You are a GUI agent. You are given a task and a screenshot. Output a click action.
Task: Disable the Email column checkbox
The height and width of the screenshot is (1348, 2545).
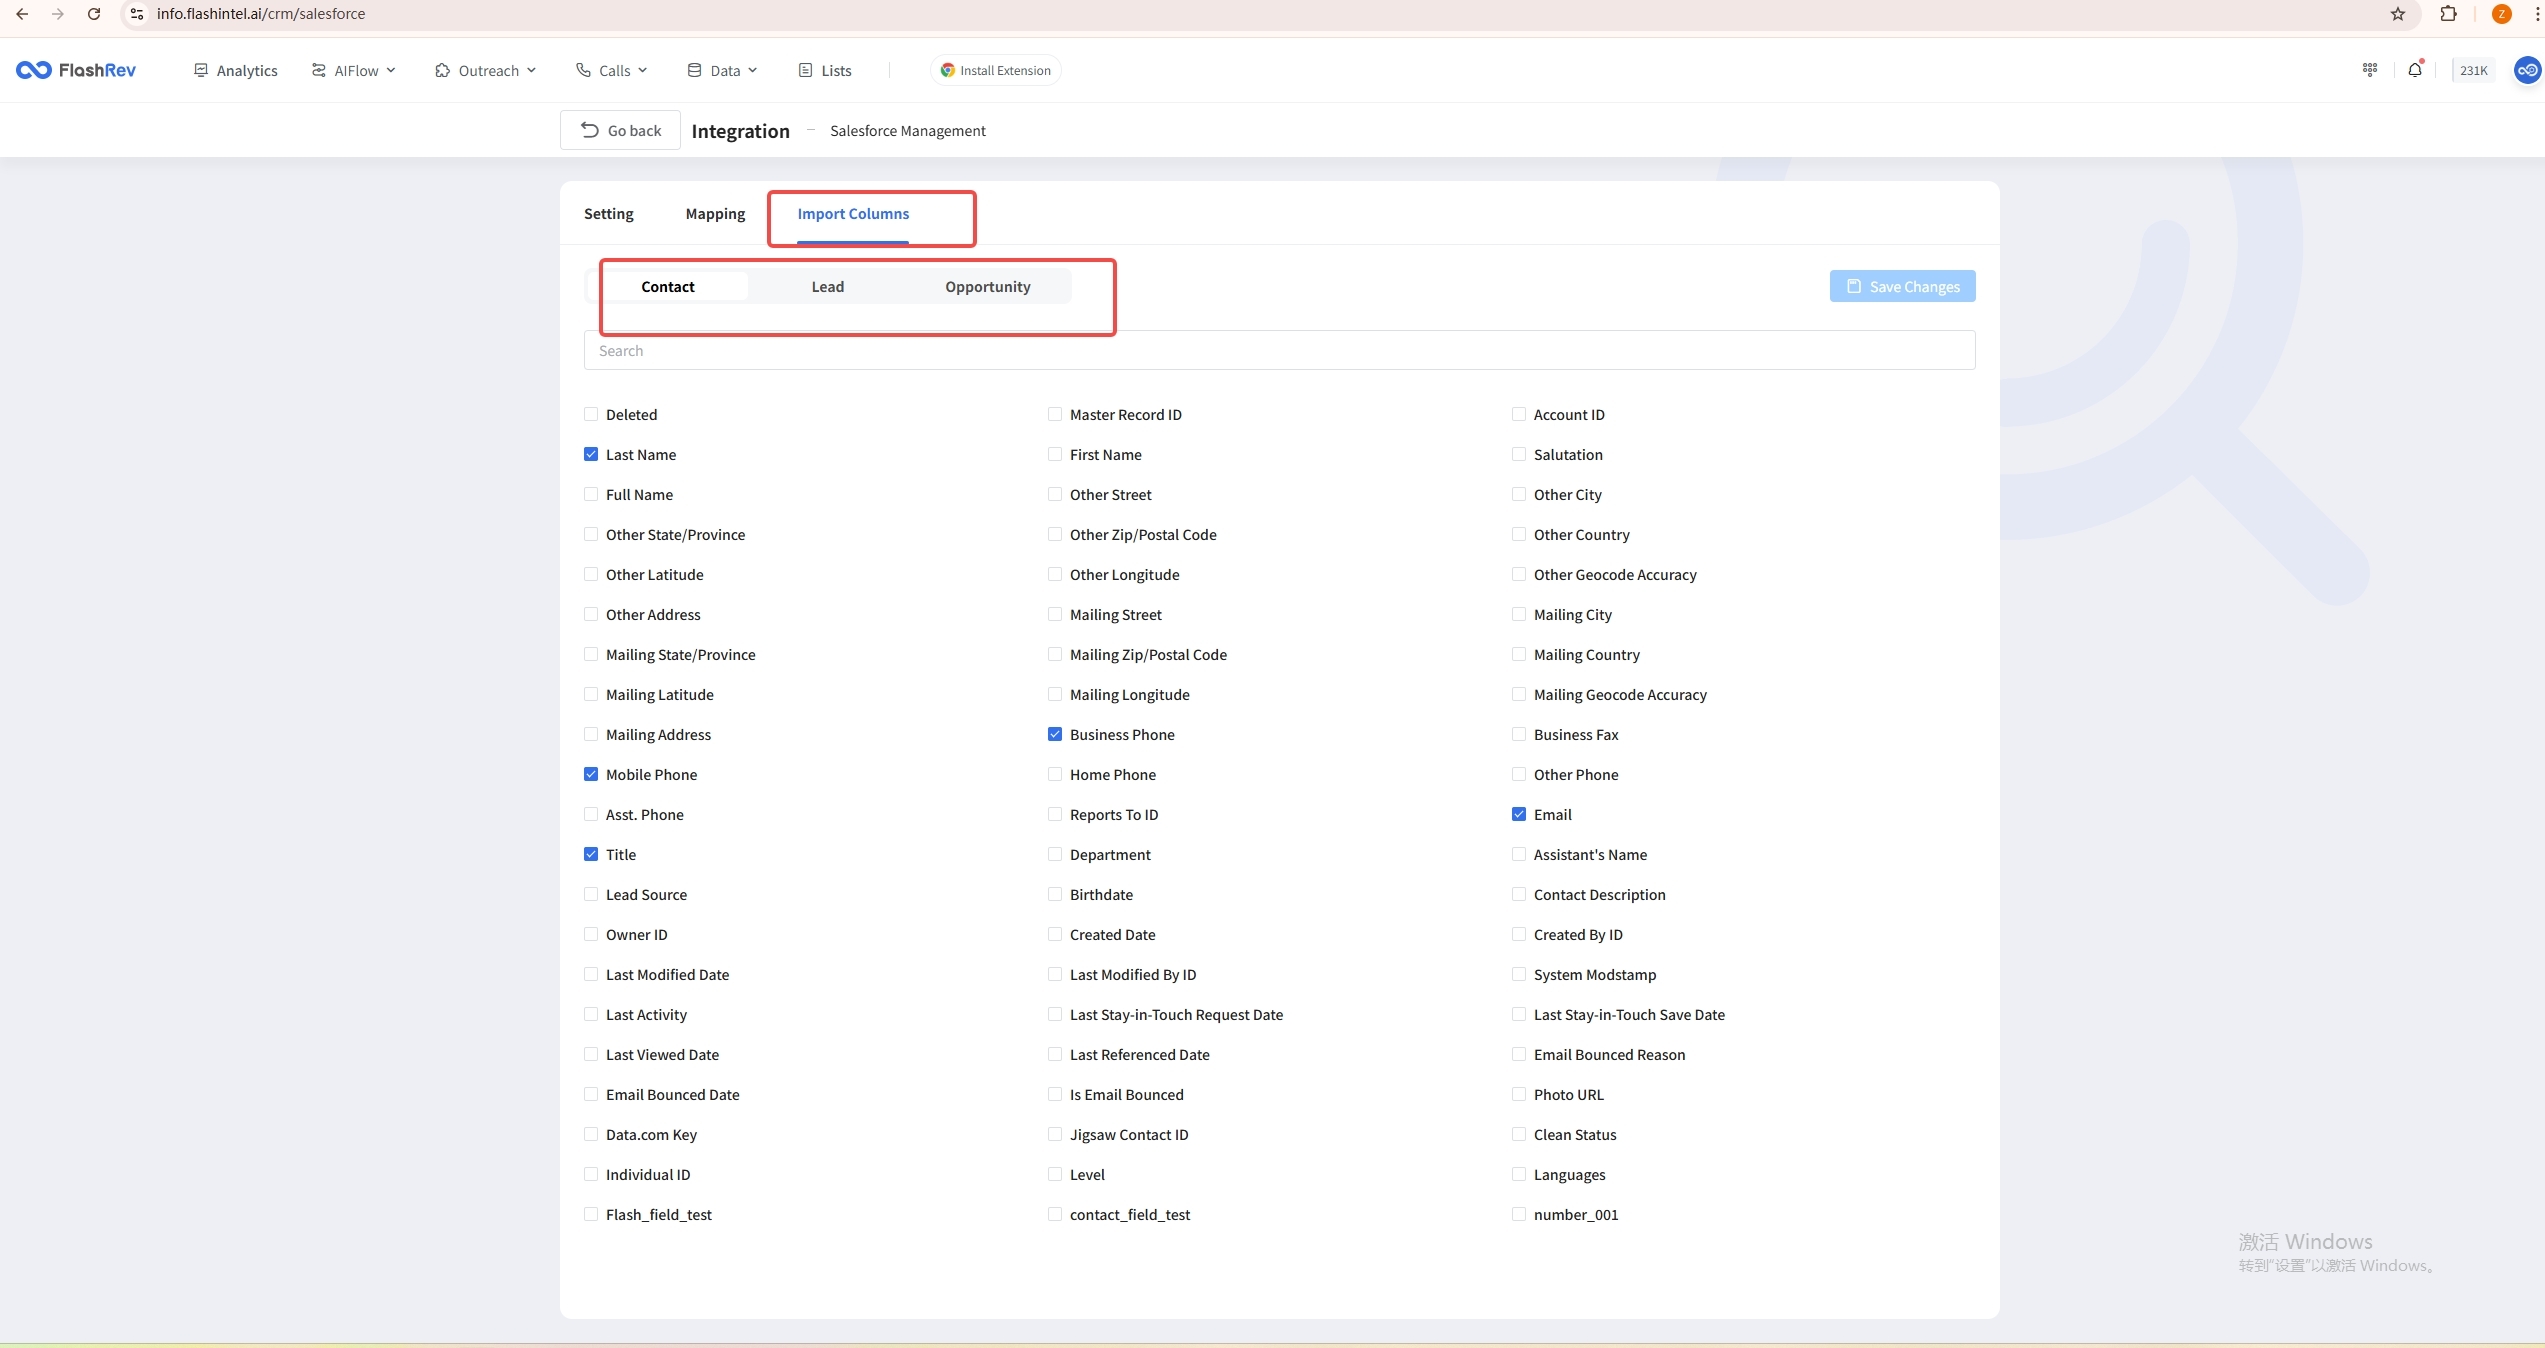[1519, 815]
